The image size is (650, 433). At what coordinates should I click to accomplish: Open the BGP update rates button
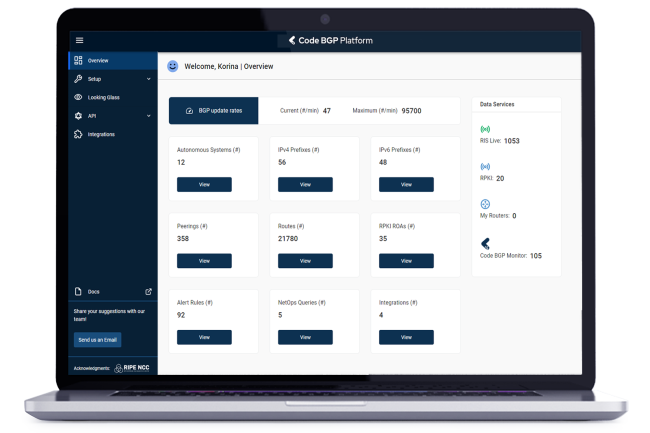coord(213,110)
